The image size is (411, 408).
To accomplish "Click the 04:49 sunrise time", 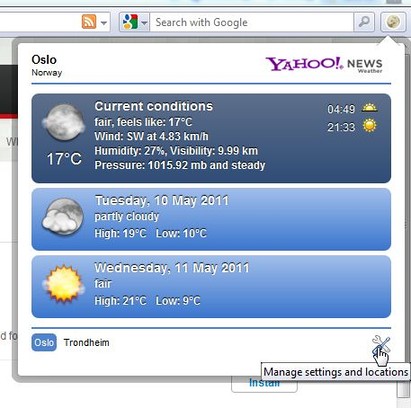I will point(341,109).
